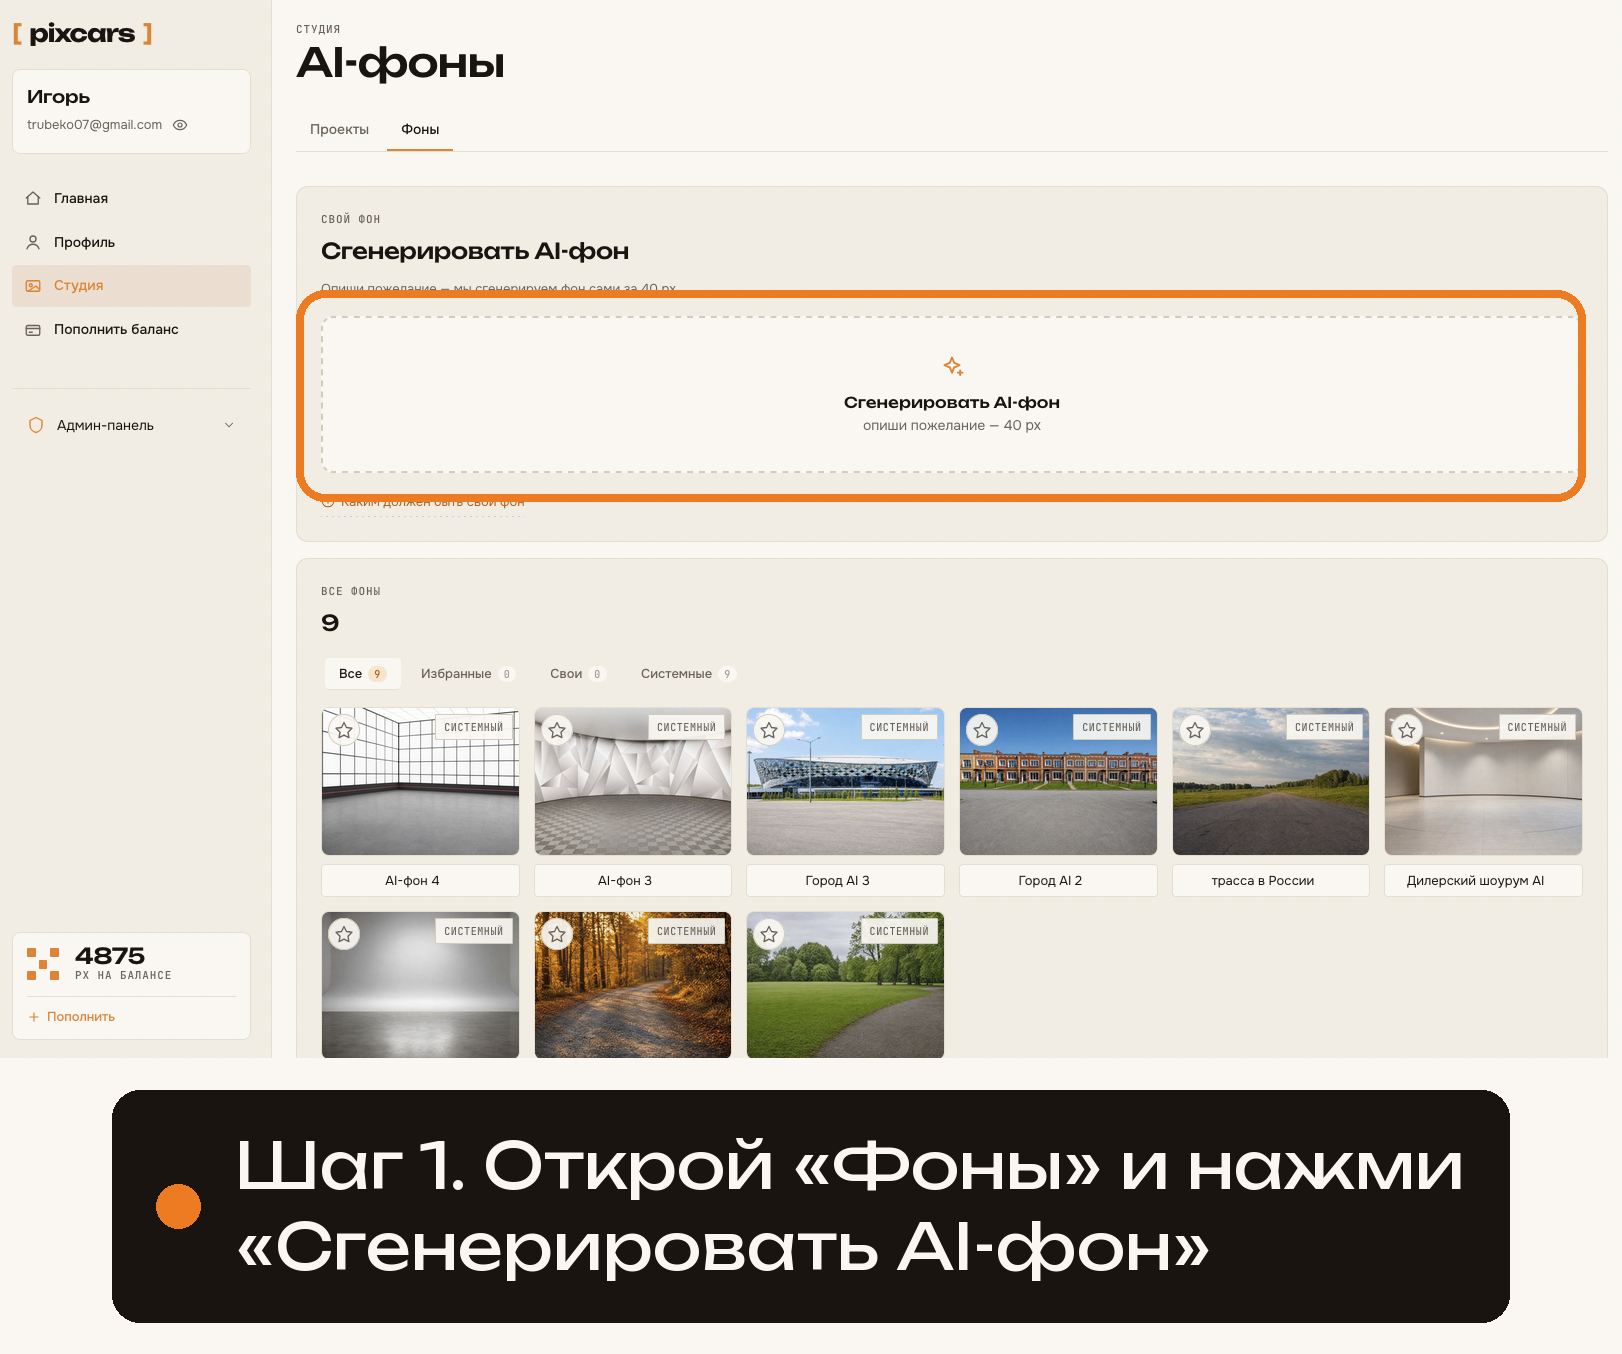Image resolution: width=1622 pixels, height=1354 pixels.
Task: Open the Админ-панель menu item
Action: pos(131,425)
